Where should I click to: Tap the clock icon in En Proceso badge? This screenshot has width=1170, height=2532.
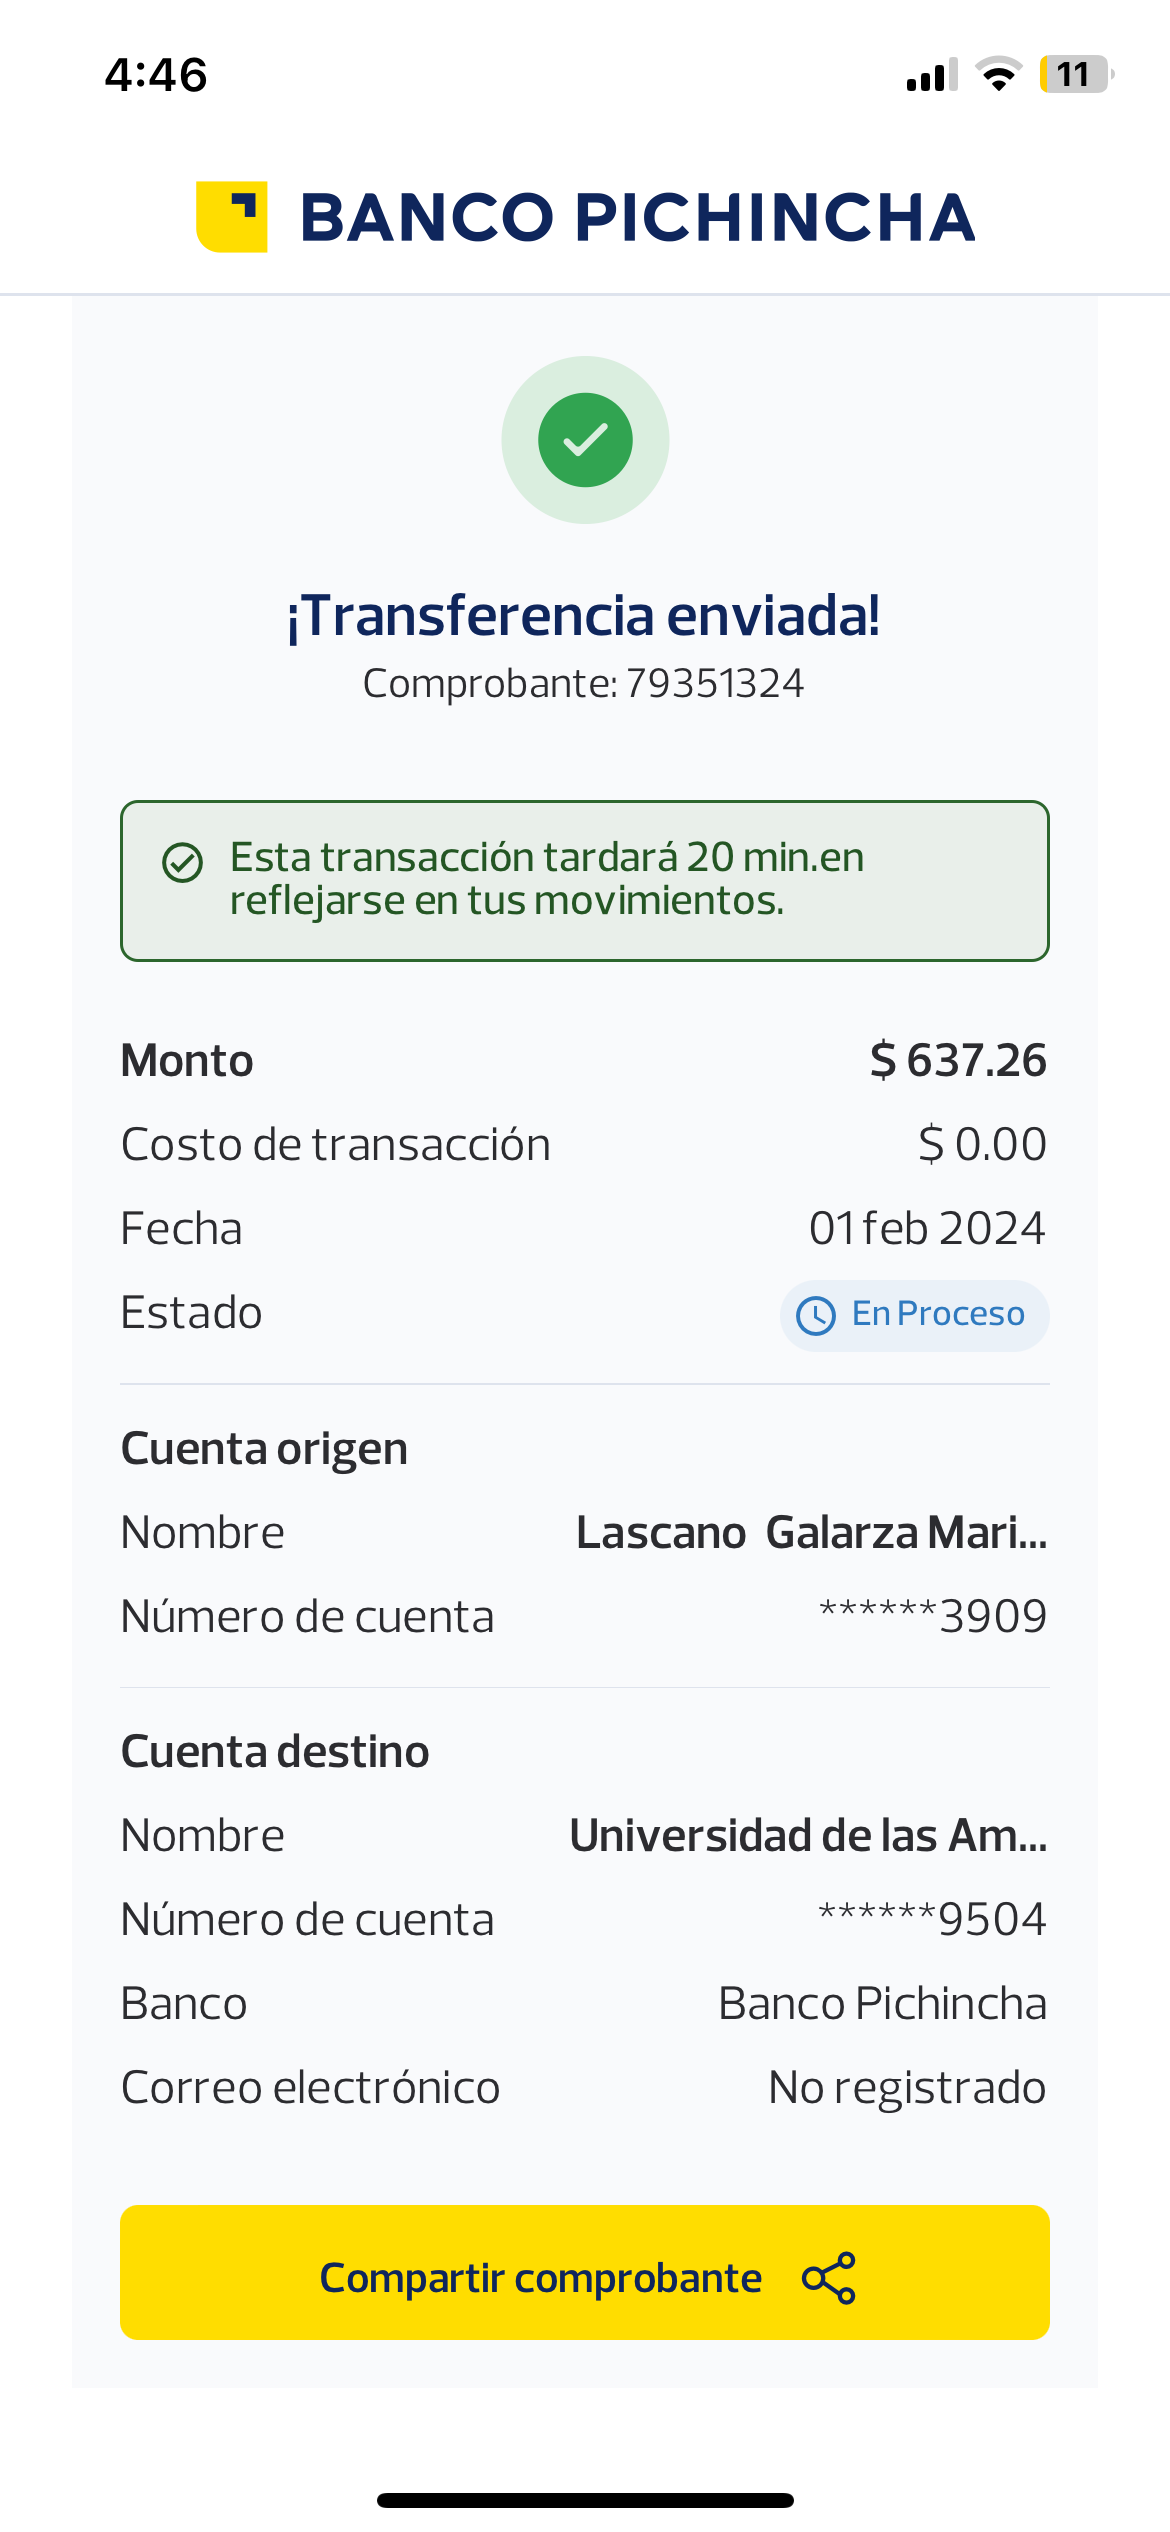point(816,1315)
